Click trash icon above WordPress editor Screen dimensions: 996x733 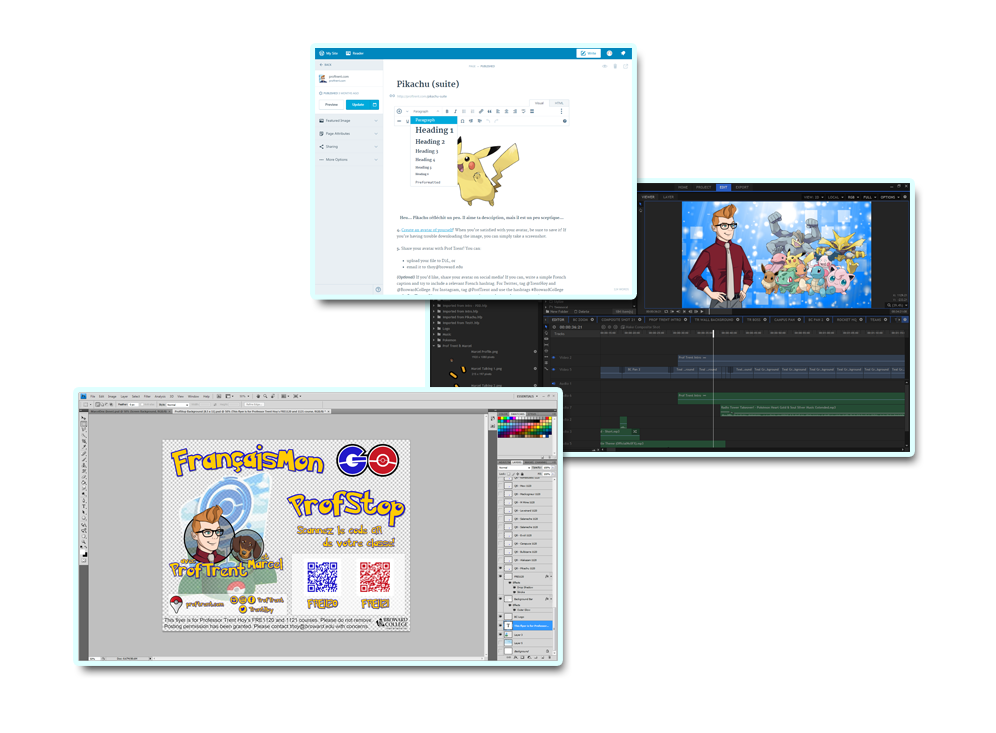615,66
